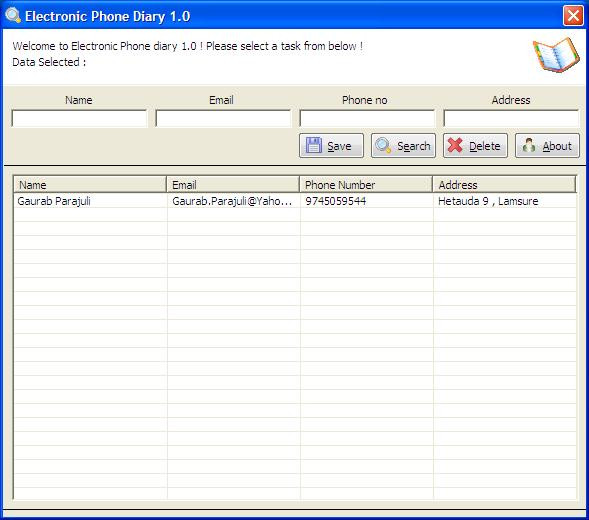Image resolution: width=589 pixels, height=520 pixels.
Task: Click the Save button label
Action: 339,146
